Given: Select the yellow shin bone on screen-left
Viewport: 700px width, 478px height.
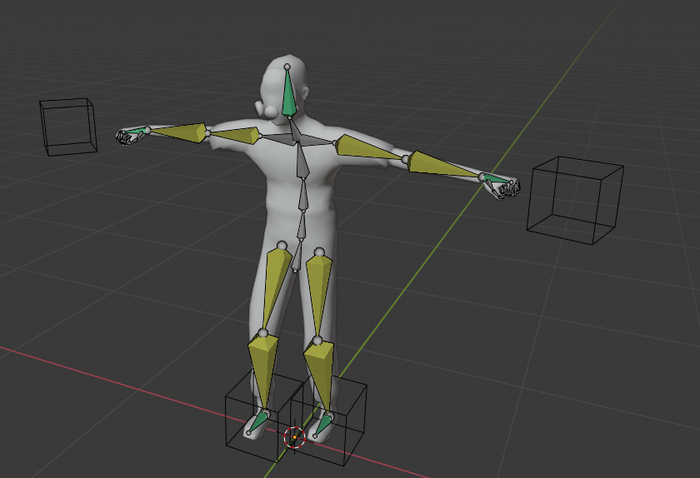Looking at the screenshot, I should [x=263, y=368].
